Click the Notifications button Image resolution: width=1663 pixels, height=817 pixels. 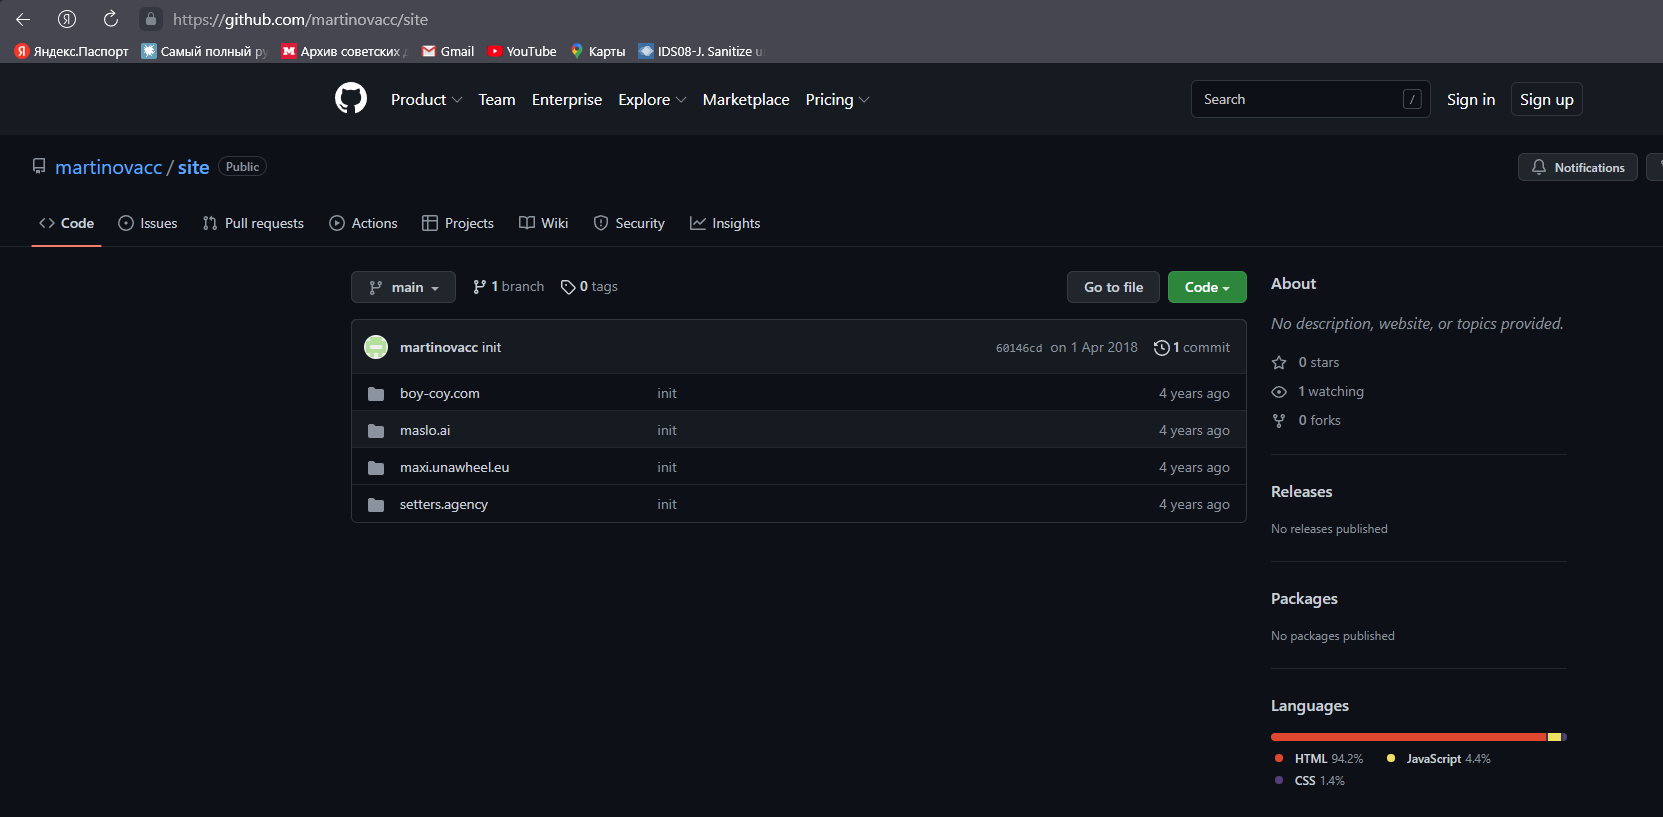[1578, 167]
